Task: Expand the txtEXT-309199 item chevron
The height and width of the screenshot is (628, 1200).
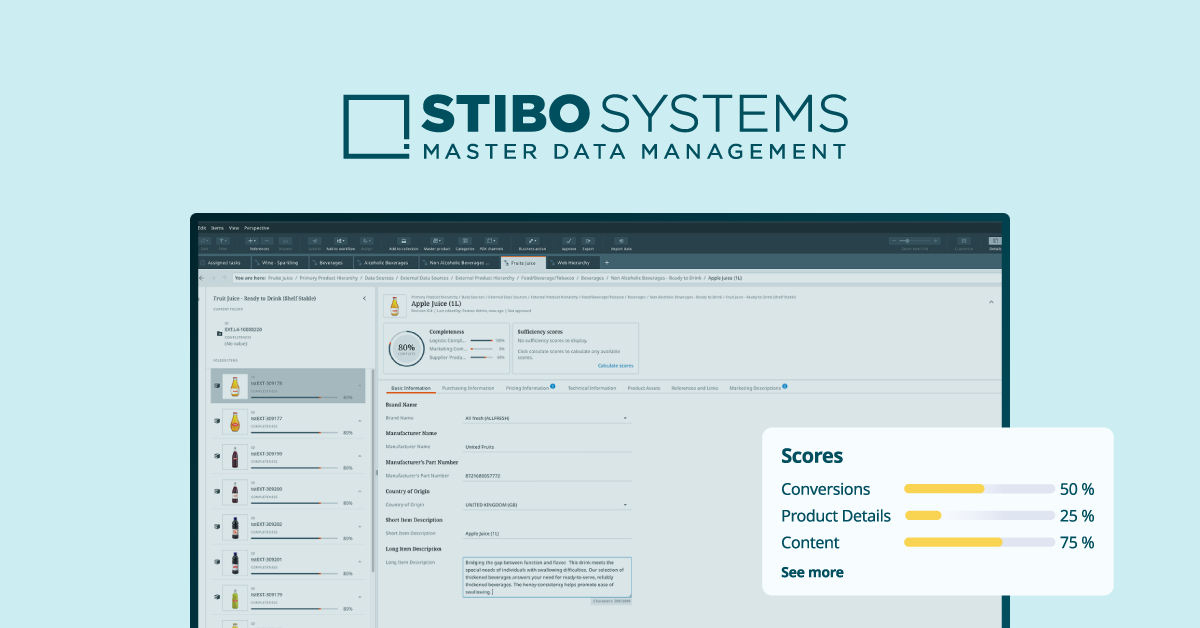Action: pyautogui.click(x=360, y=456)
